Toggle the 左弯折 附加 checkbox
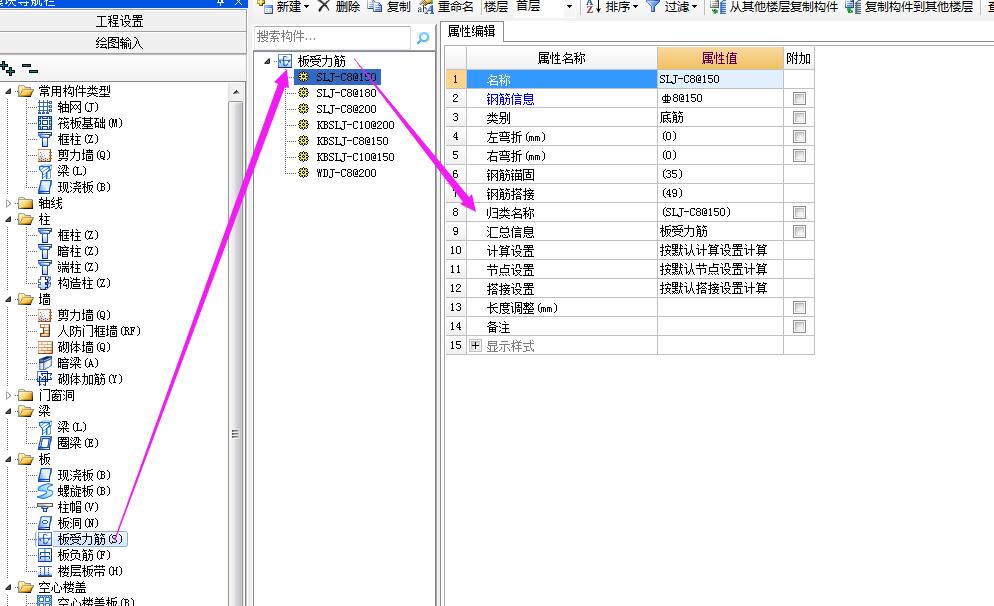Image resolution: width=994 pixels, height=606 pixels. pyautogui.click(x=799, y=136)
